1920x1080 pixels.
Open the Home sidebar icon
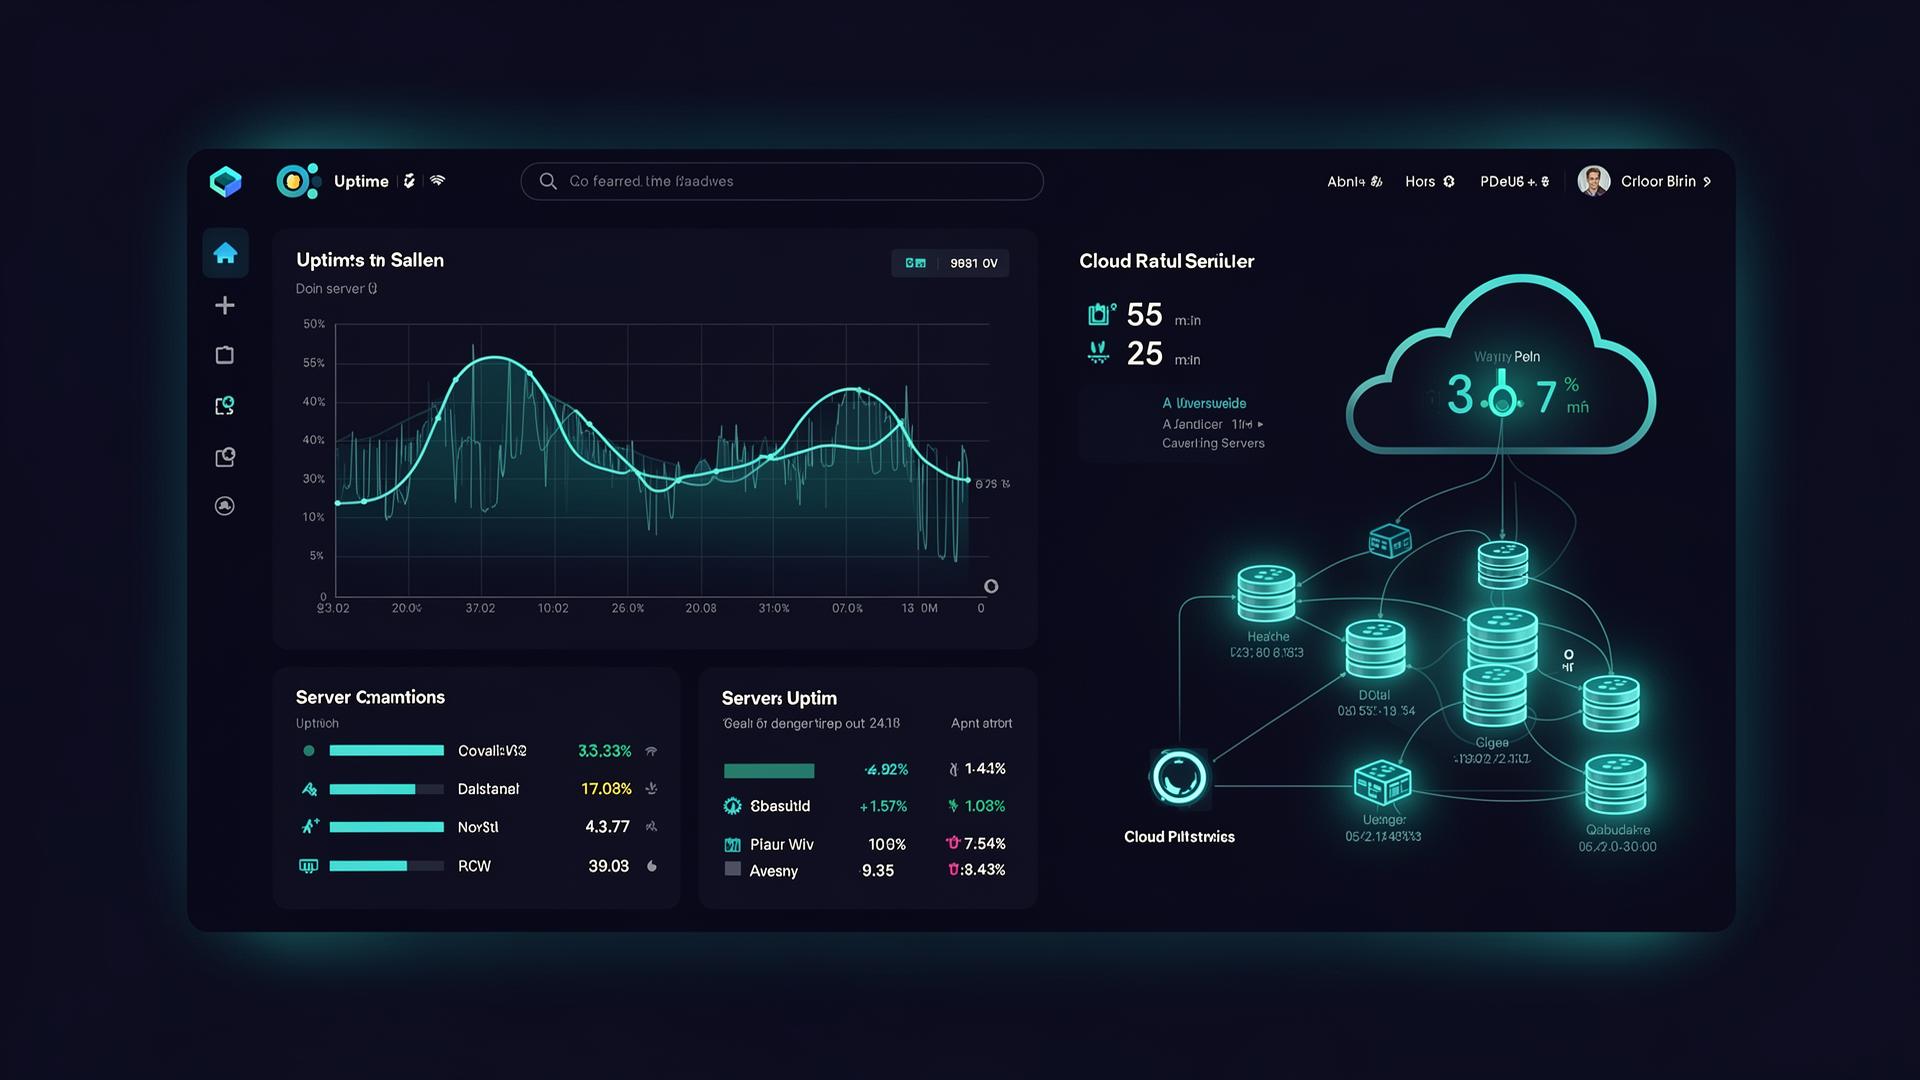(x=225, y=253)
